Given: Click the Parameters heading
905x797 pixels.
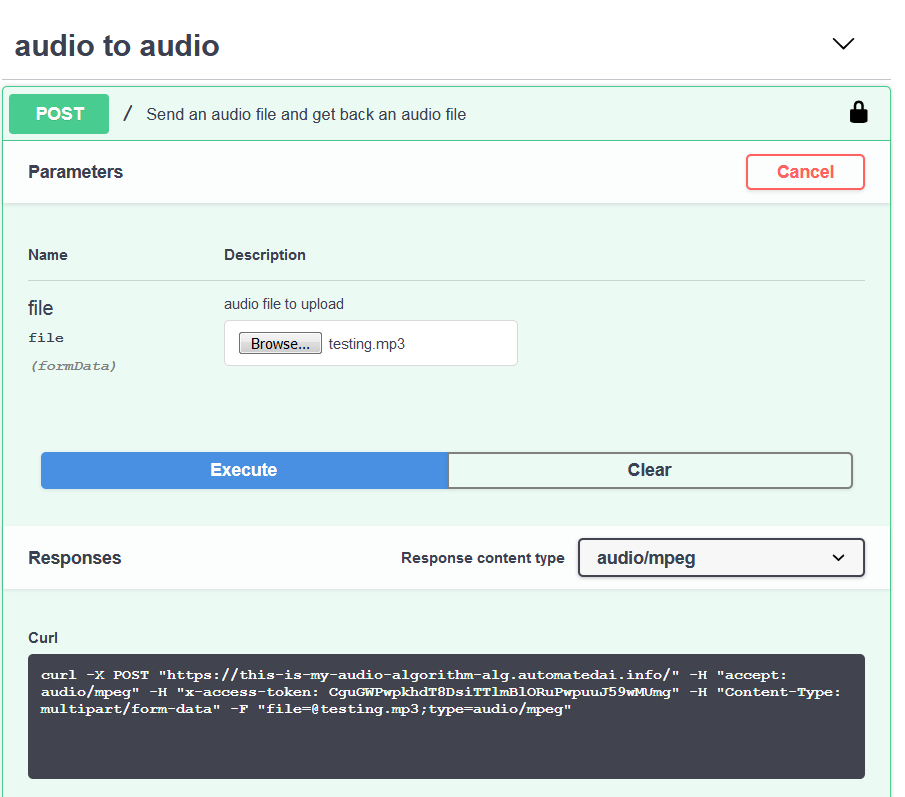Looking at the screenshot, I should tap(76, 172).
